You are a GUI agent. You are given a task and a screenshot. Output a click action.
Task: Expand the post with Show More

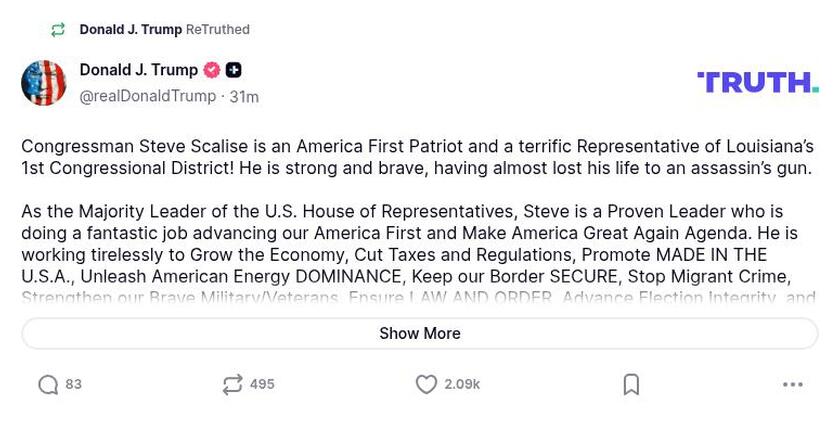(x=420, y=333)
